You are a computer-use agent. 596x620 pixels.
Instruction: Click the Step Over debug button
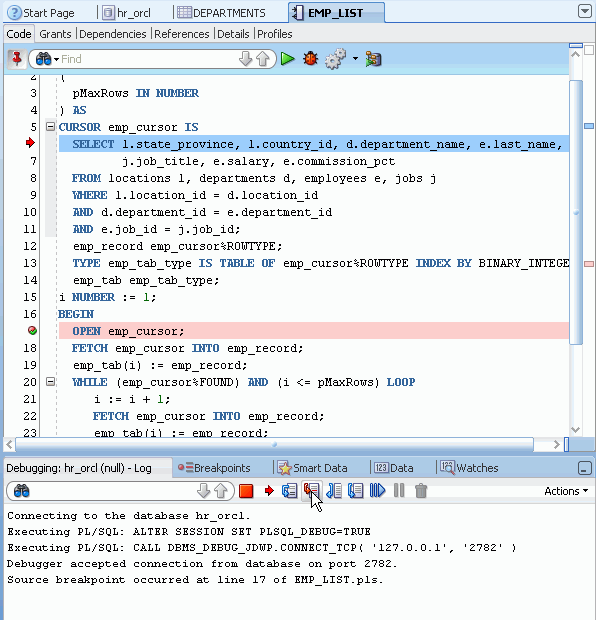click(289, 491)
